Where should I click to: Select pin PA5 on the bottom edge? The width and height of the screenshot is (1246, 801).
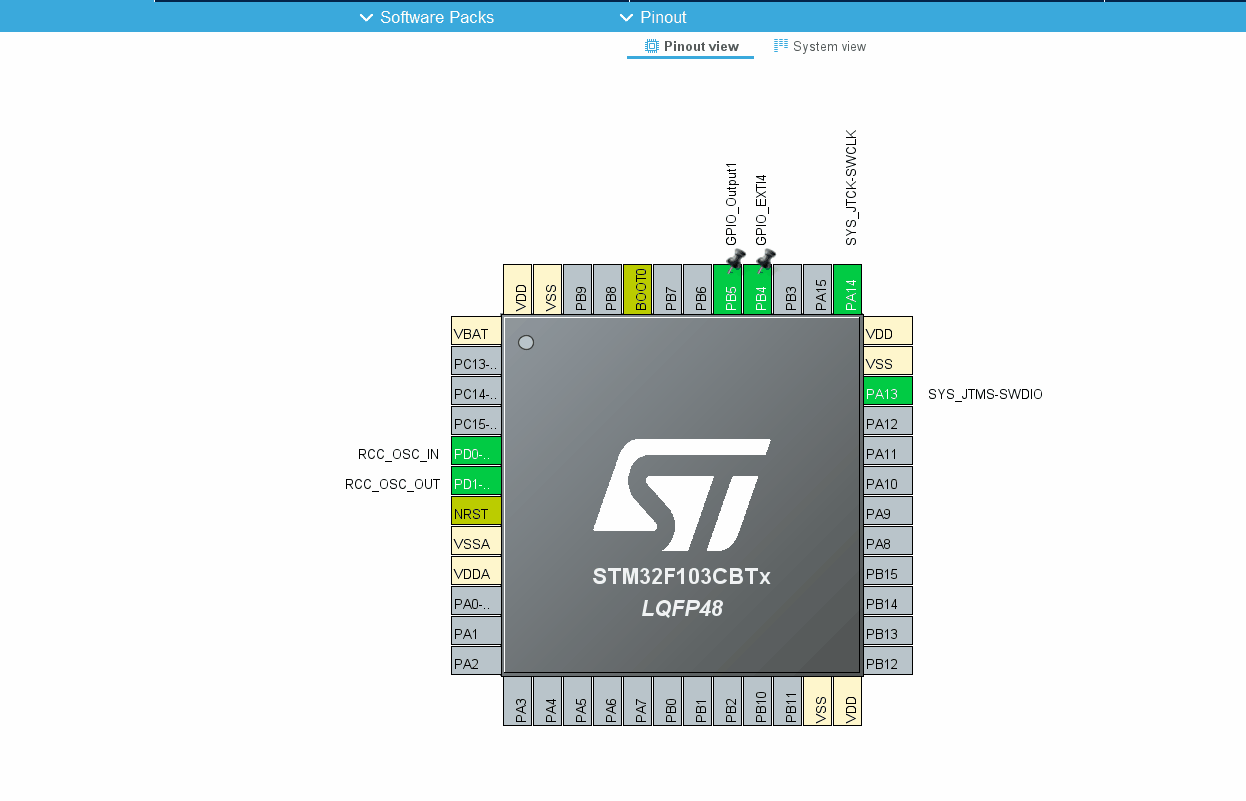[x=578, y=701]
